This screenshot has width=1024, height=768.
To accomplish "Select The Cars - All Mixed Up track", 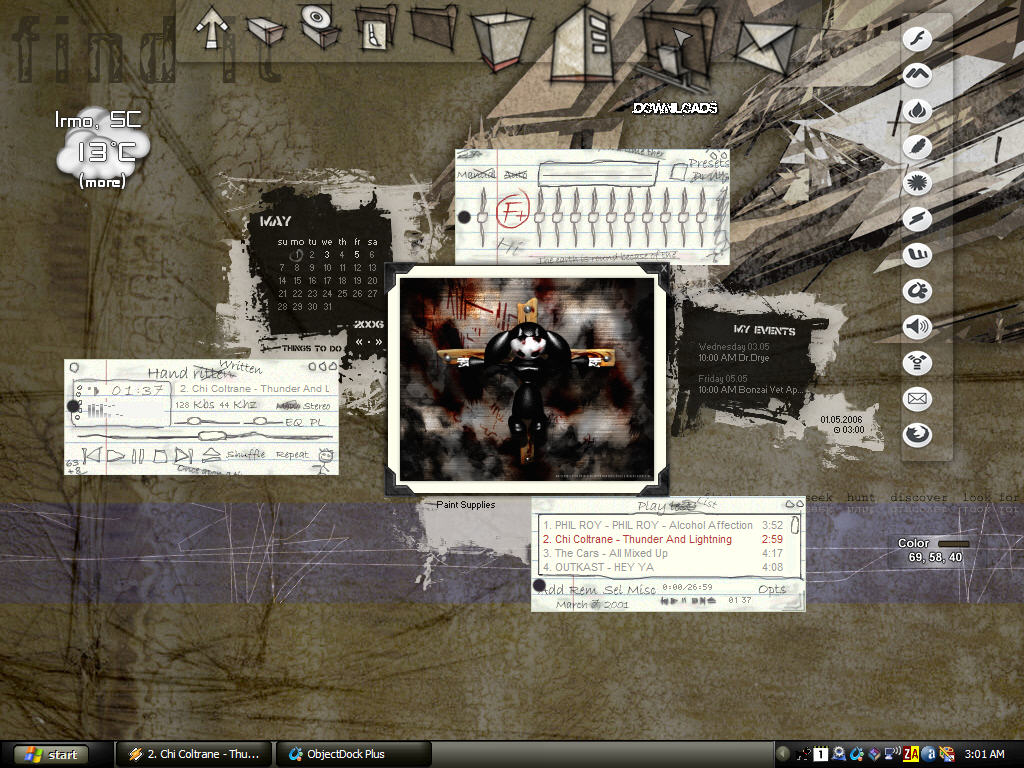I will point(663,553).
